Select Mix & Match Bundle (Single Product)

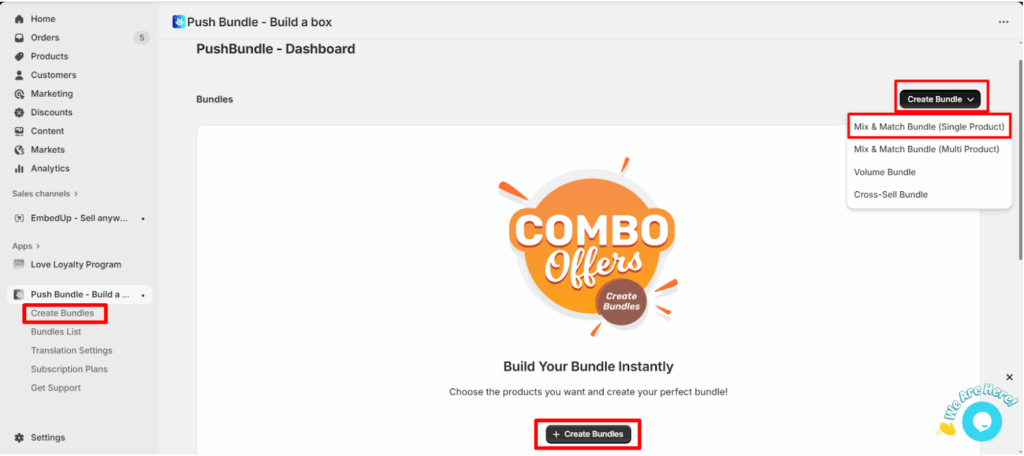[x=928, y=127]
